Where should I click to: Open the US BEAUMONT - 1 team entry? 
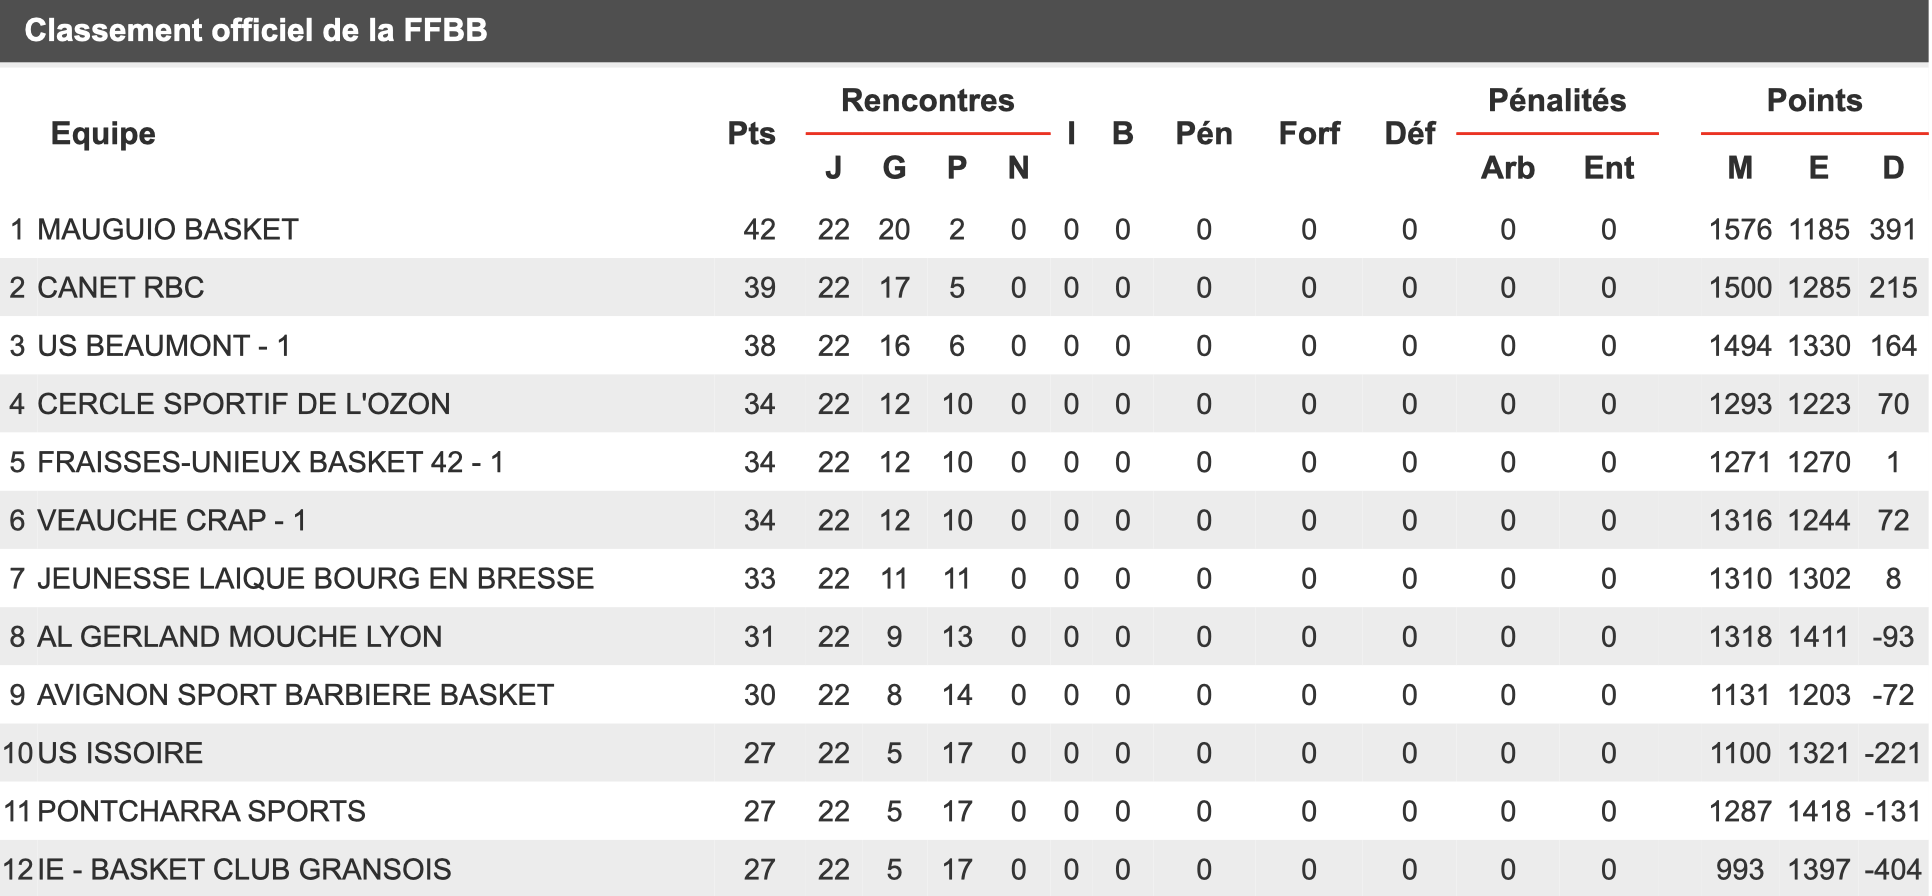click(x=164, y=346)
